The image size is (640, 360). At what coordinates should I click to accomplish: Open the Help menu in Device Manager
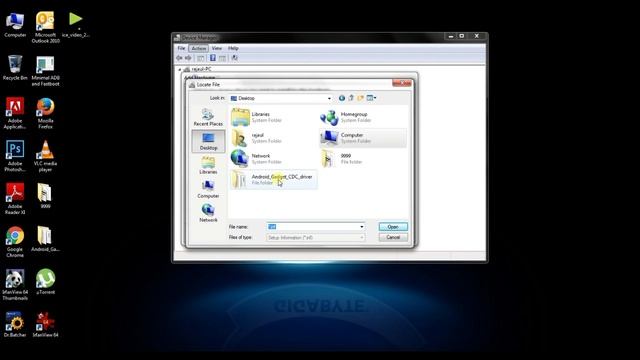[x=233, y=48]
